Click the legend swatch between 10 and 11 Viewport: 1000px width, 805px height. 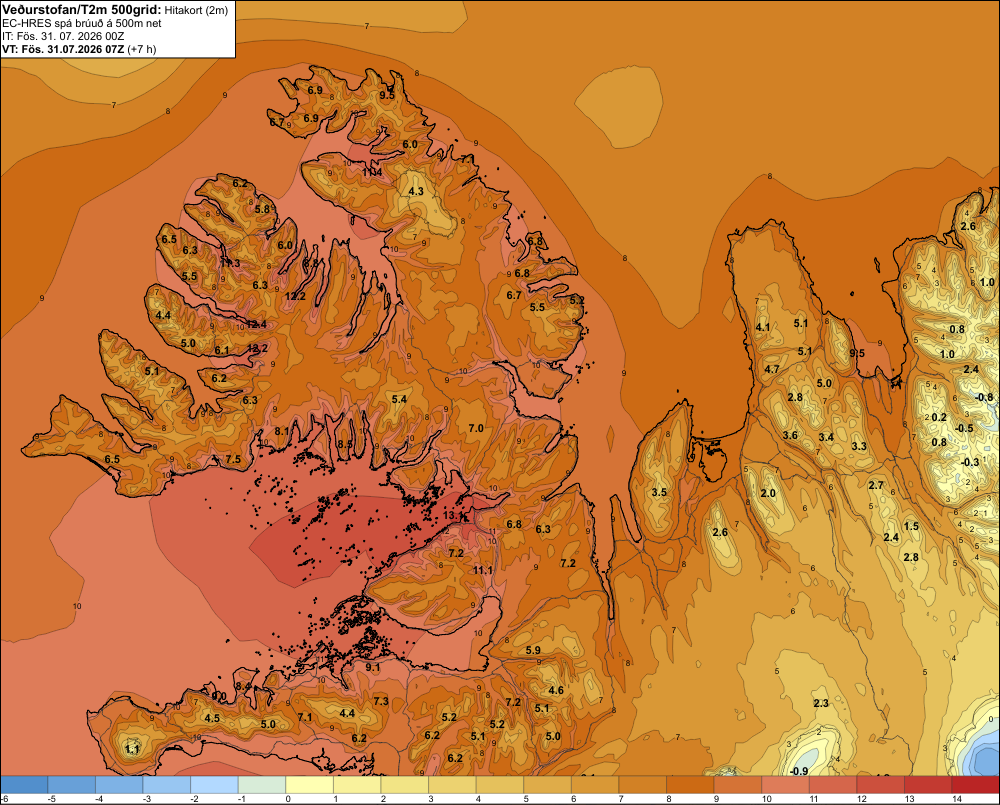(x=786, y=785)
